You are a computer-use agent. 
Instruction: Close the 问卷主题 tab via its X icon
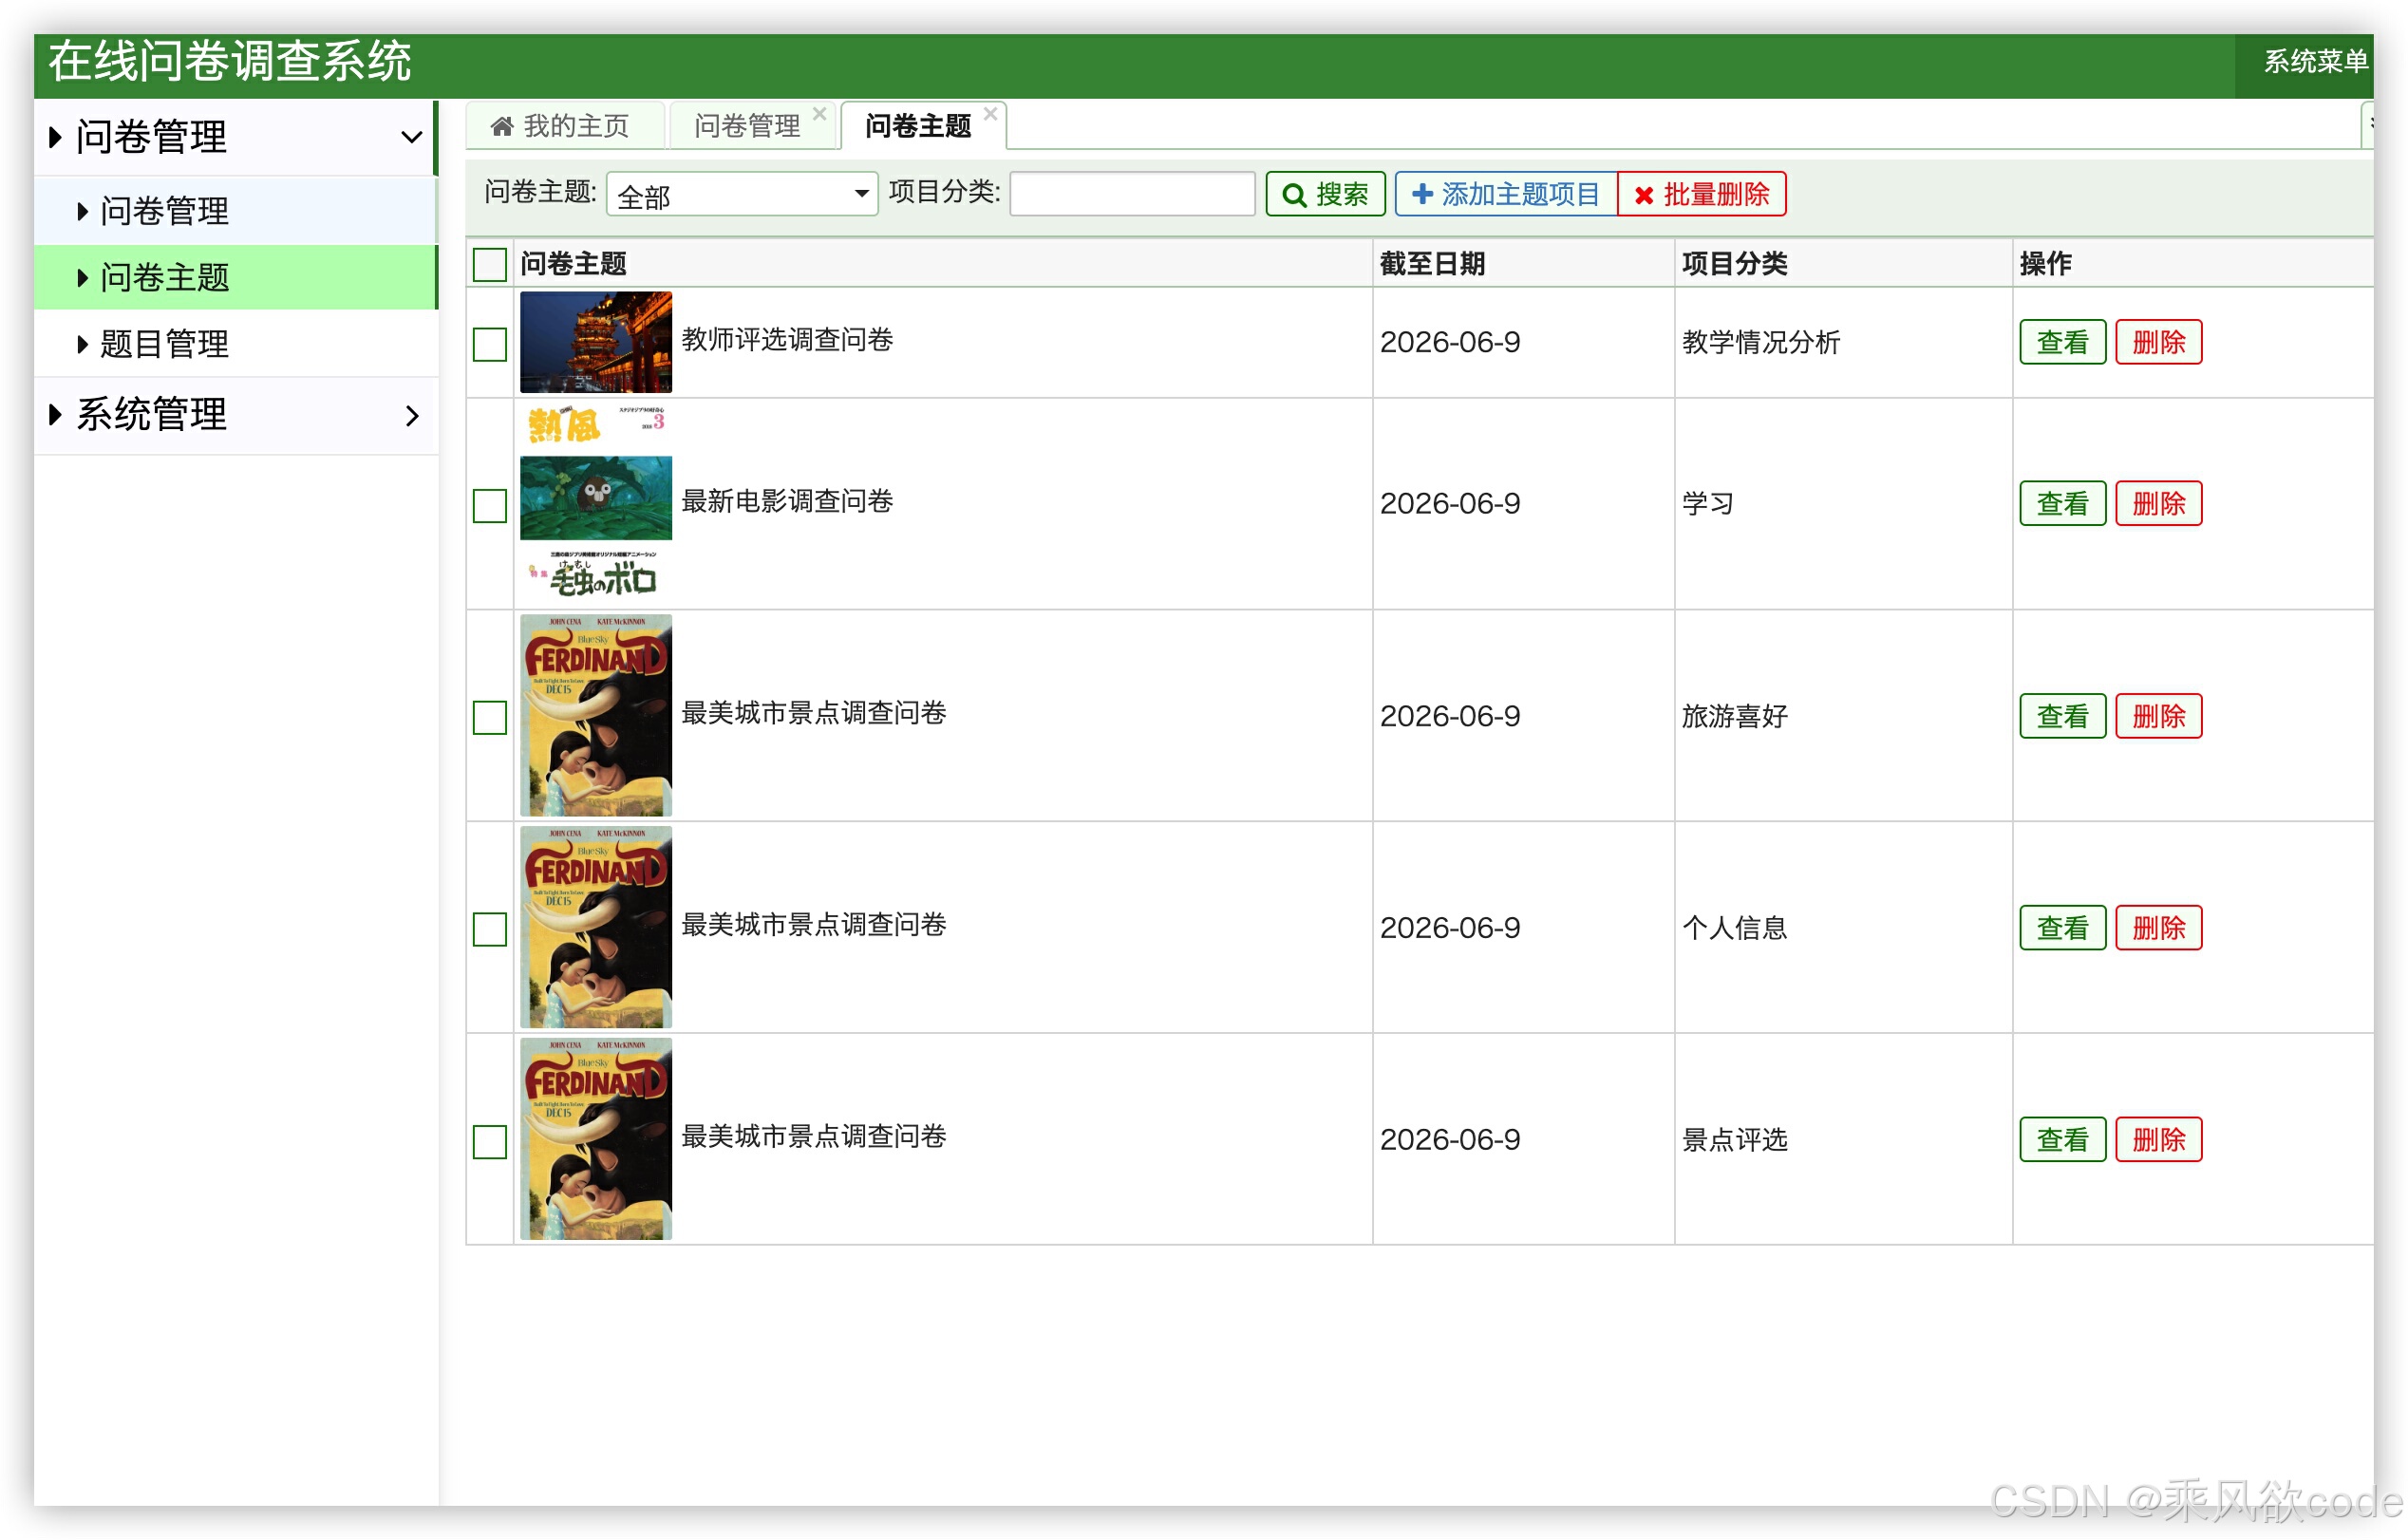tap(991, 112)
